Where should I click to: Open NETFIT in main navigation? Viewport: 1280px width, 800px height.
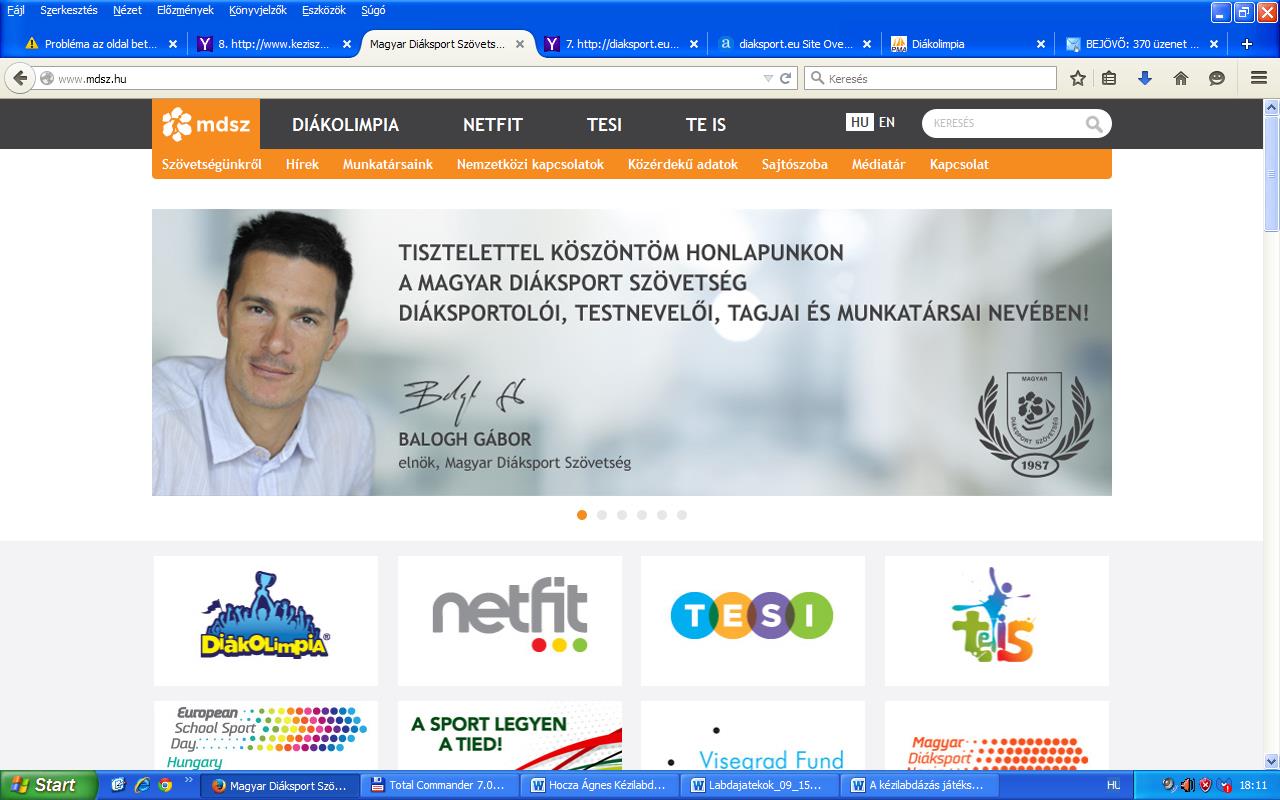(x=493, y=125)
